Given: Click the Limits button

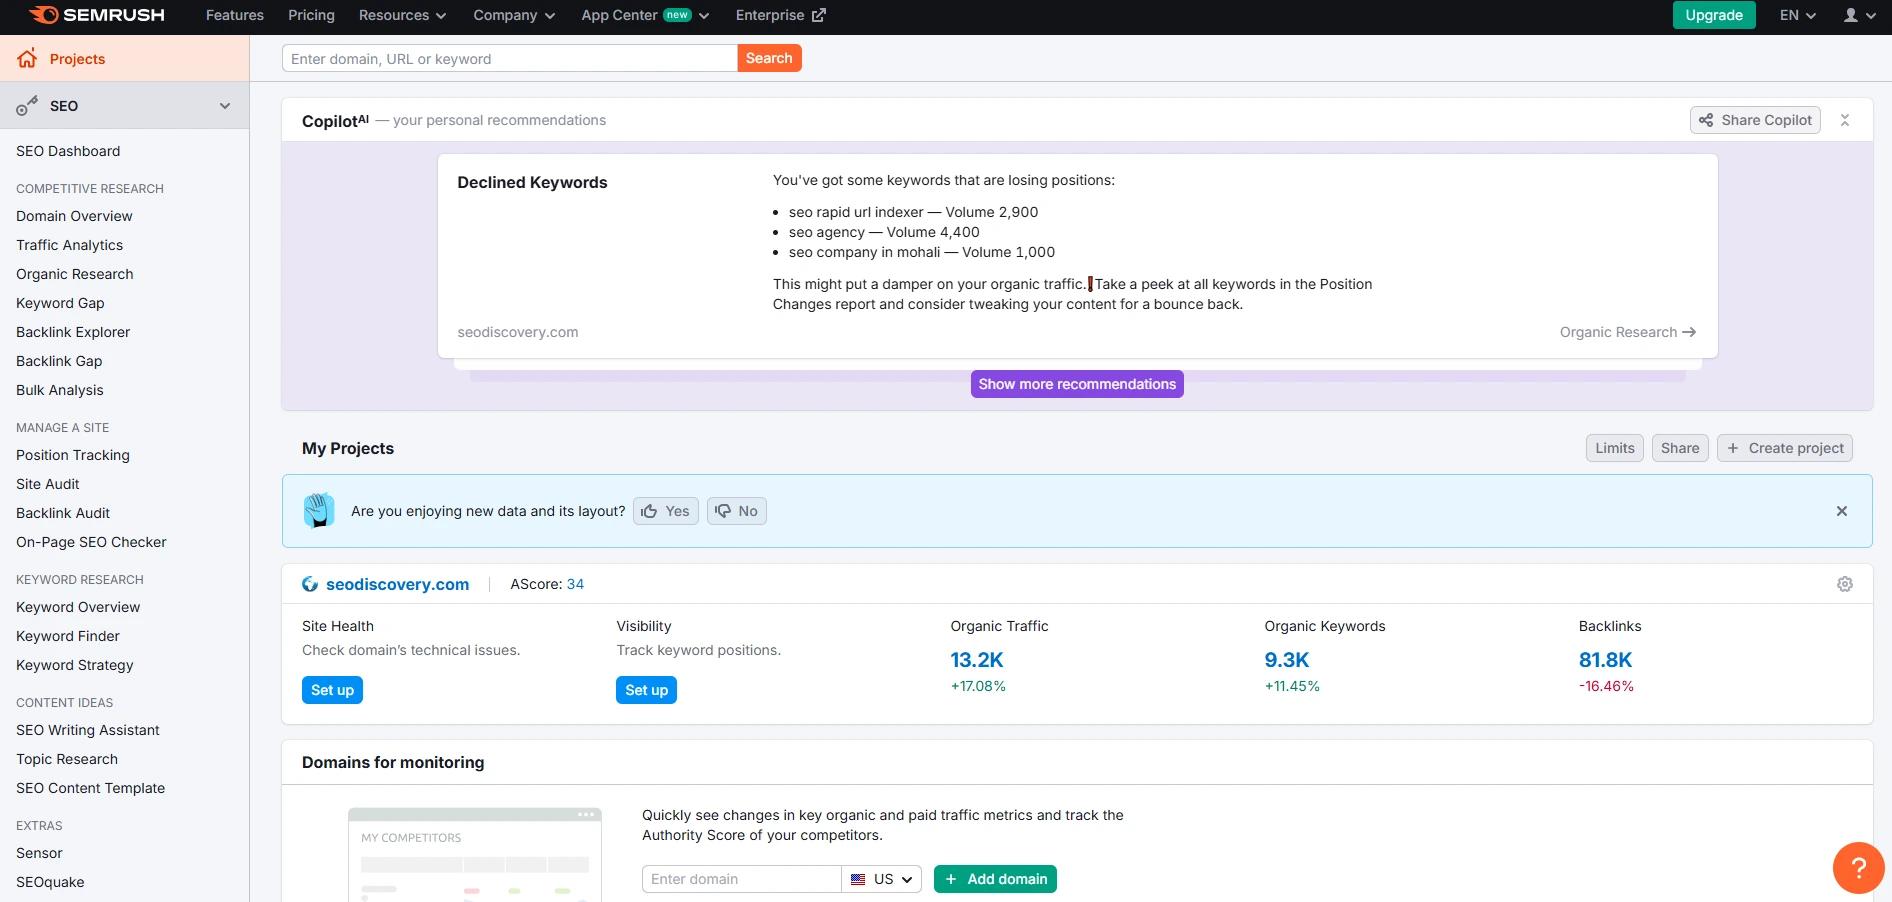Looking at the screenshot, I should 1615,448.
